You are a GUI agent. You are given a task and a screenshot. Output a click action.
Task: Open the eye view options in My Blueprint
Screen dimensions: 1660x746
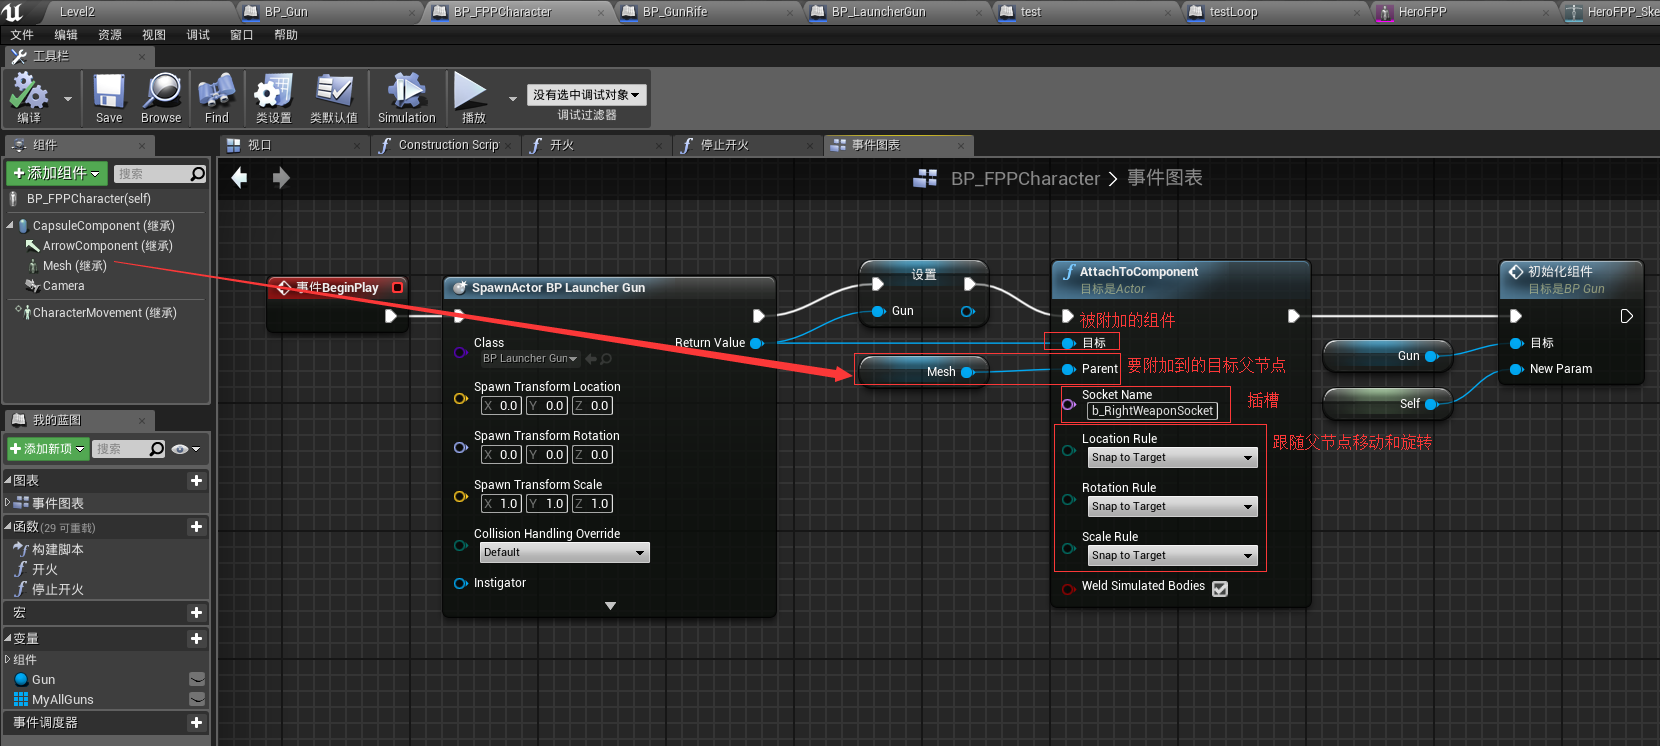186,449
